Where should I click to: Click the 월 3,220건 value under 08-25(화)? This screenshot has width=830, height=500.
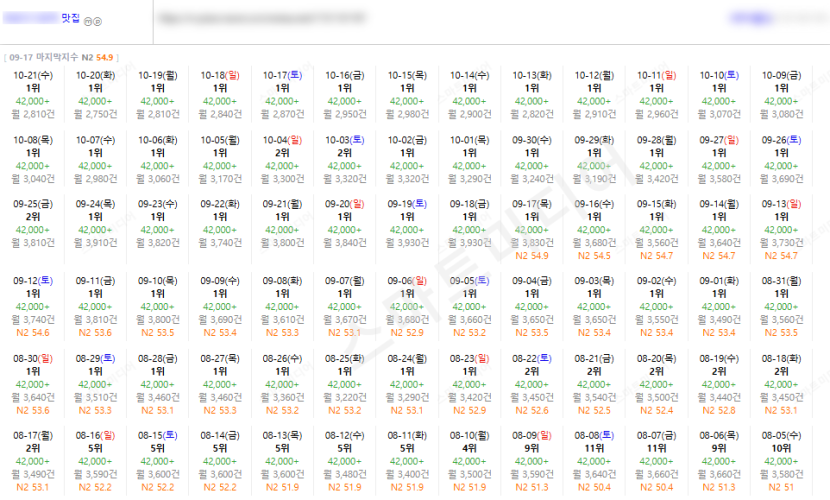(x=345, y=397)
